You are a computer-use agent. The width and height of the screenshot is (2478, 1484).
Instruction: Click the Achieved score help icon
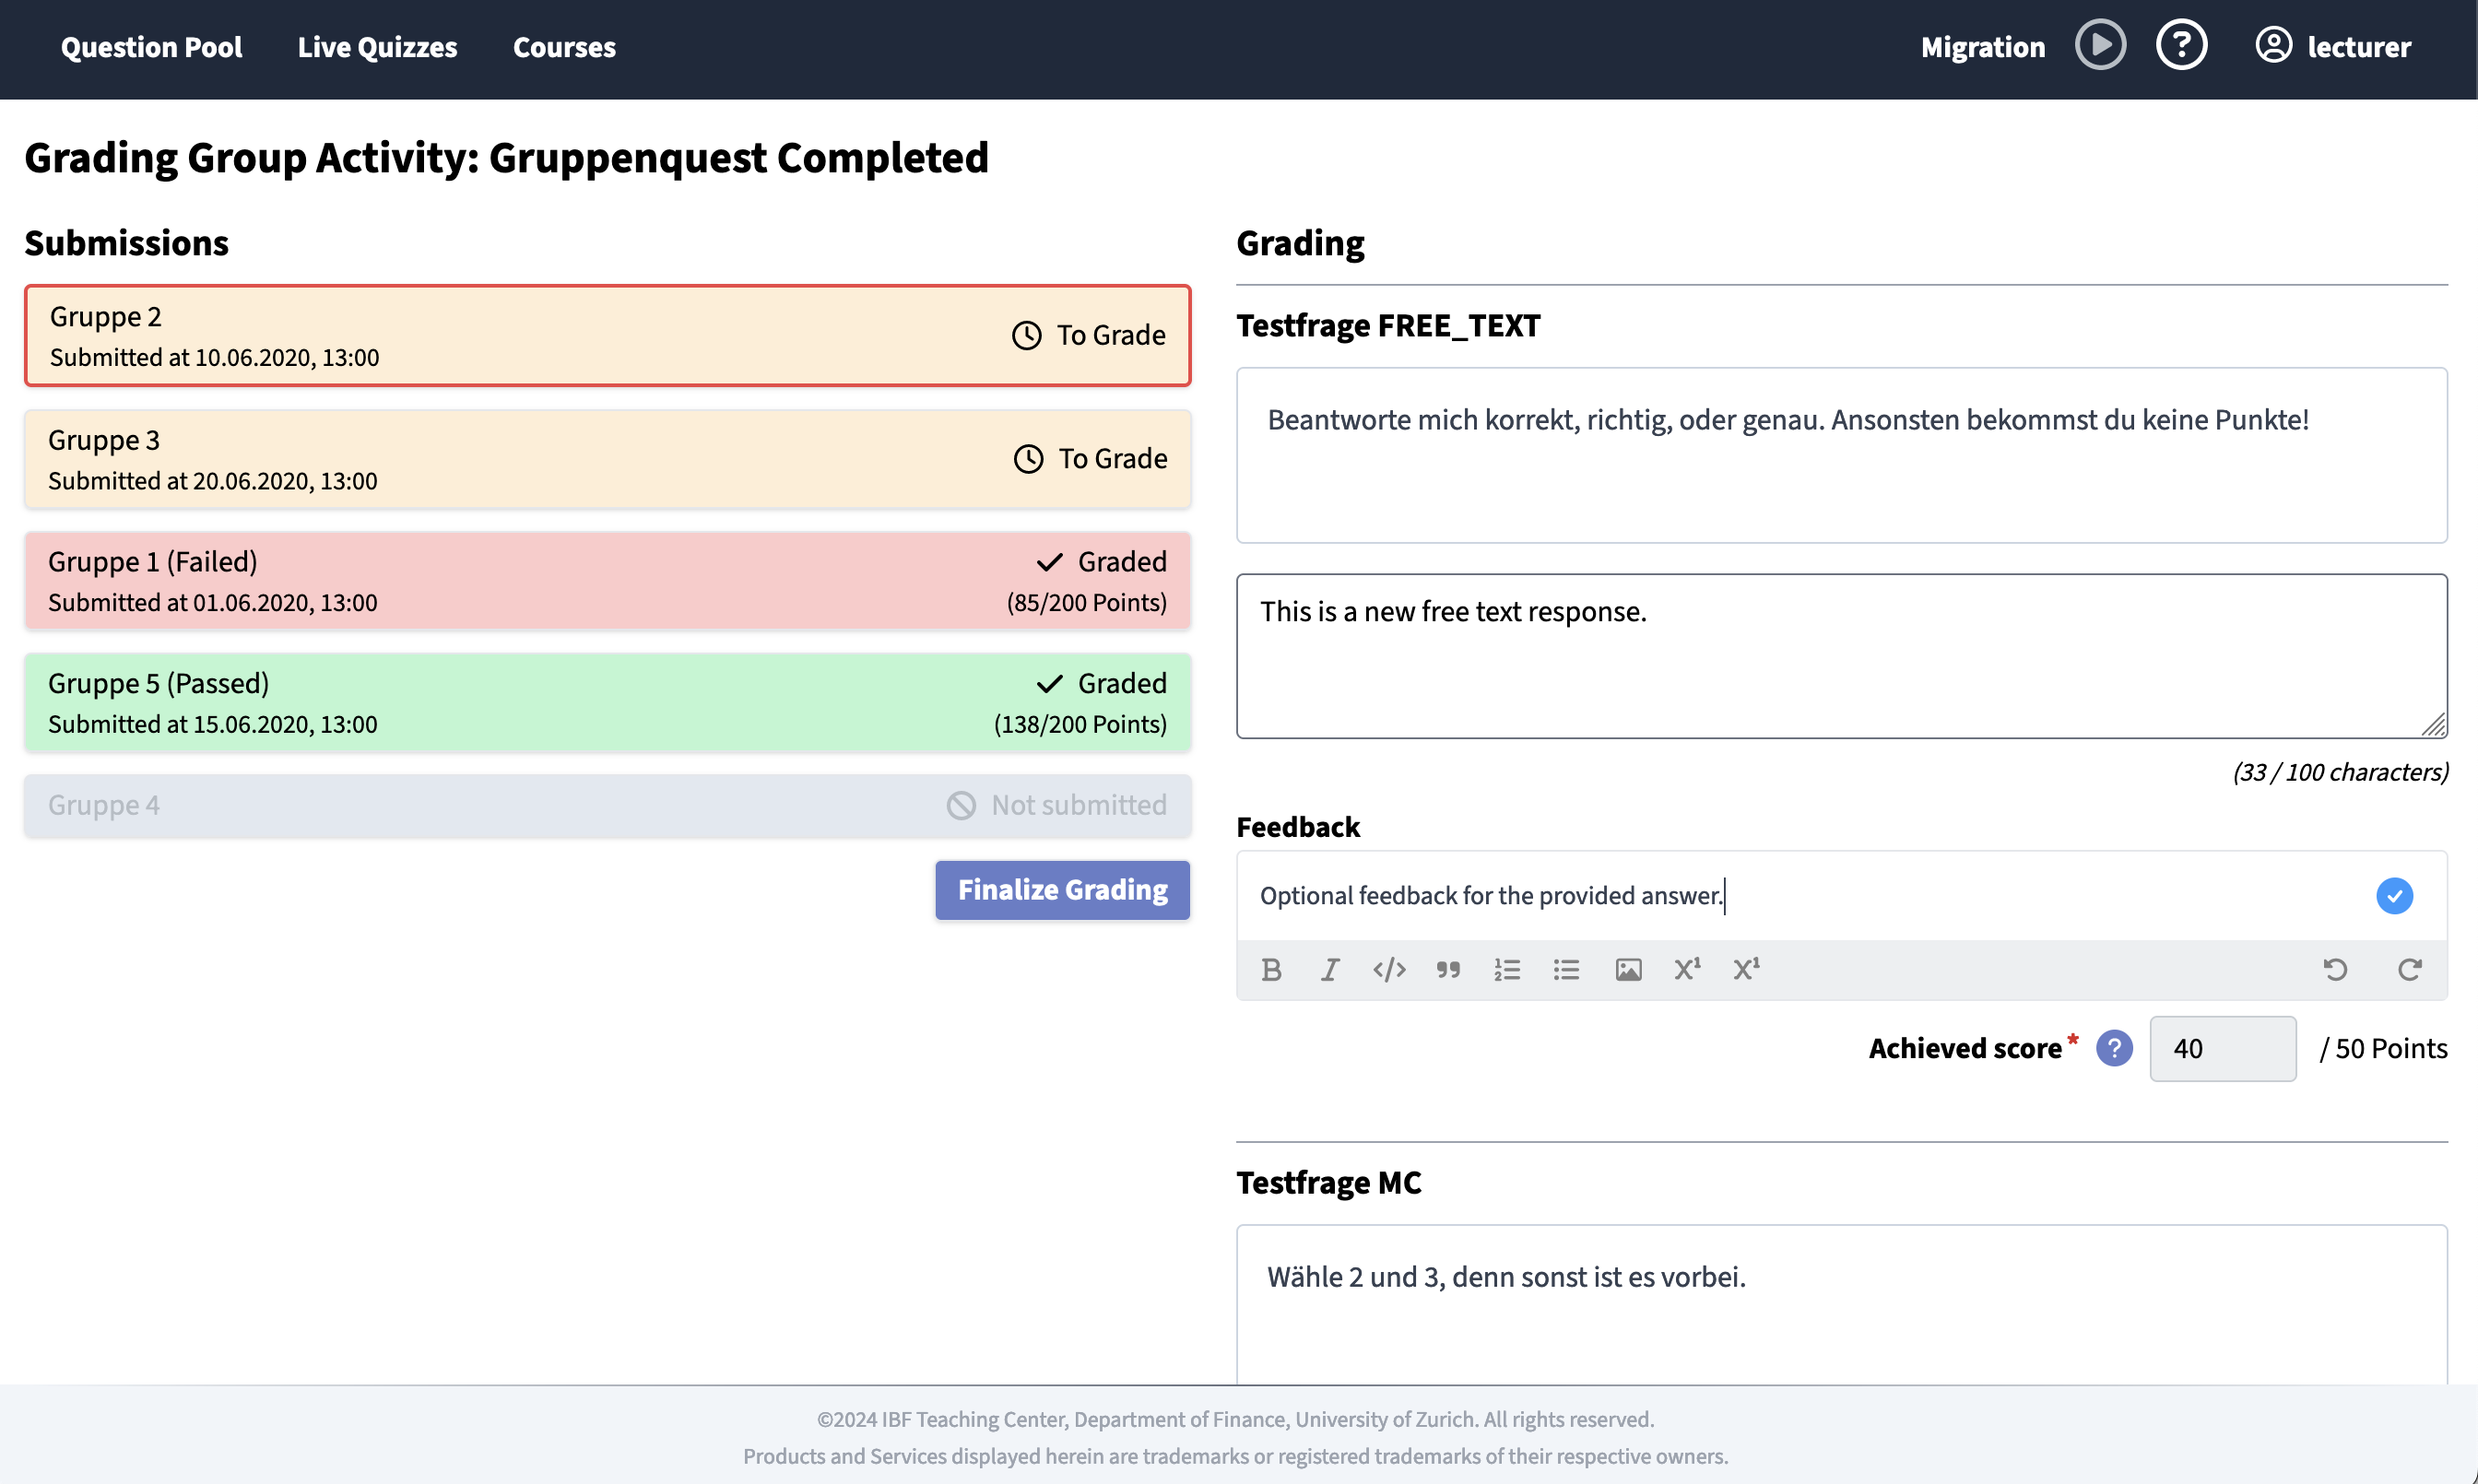coord(2114,1048)
